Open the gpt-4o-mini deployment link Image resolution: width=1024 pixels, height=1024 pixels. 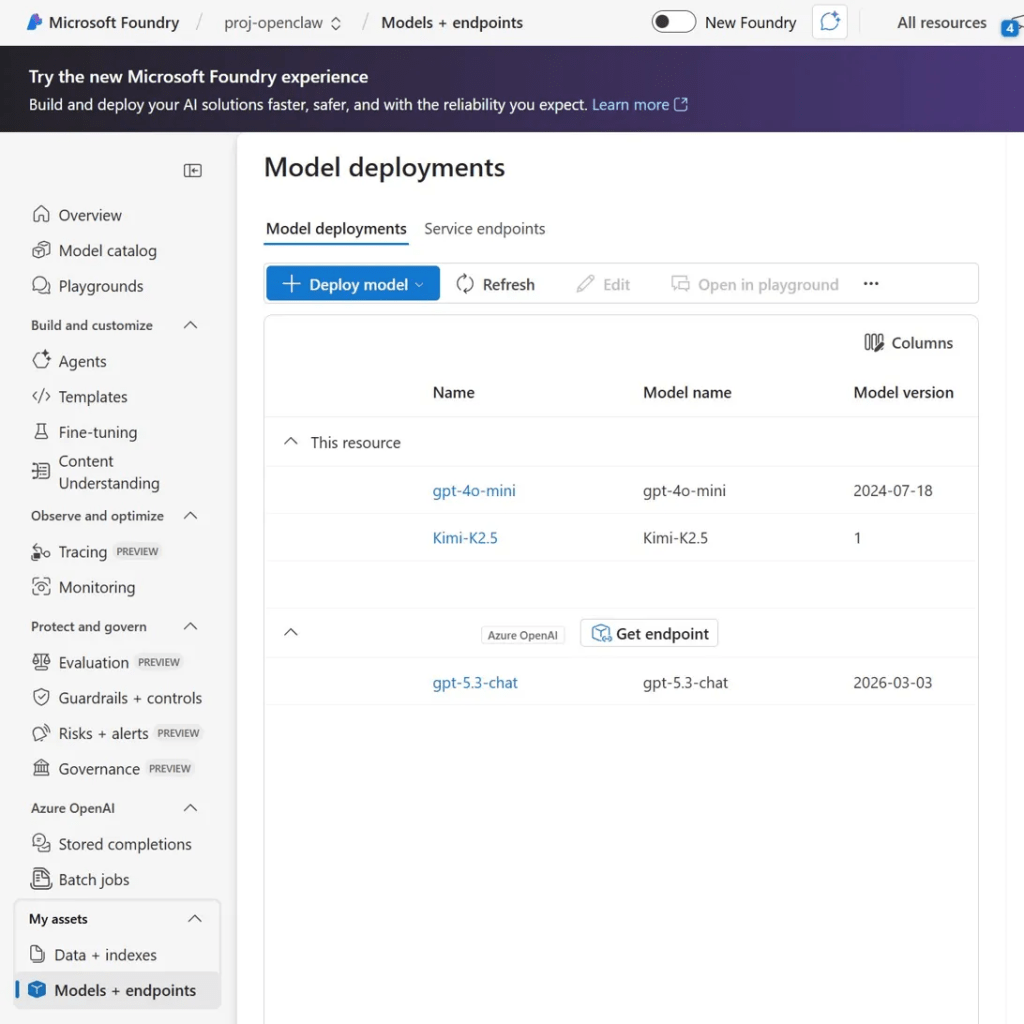click(474, 491)
